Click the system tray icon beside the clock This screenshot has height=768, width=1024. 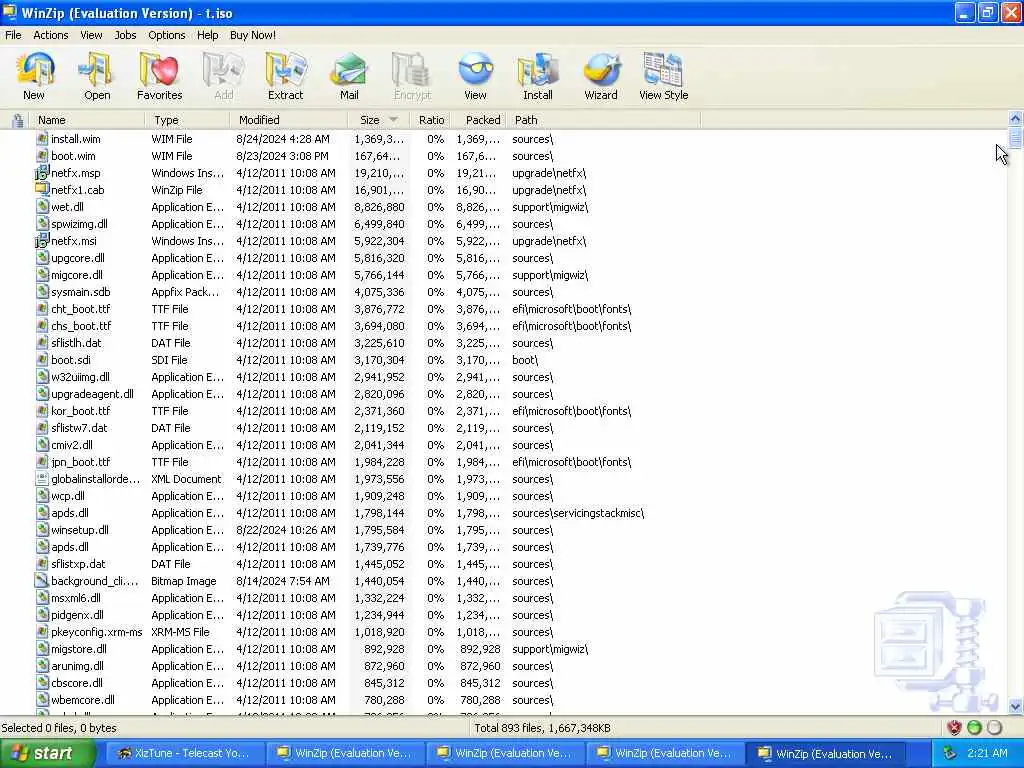[x=950, y=753]
